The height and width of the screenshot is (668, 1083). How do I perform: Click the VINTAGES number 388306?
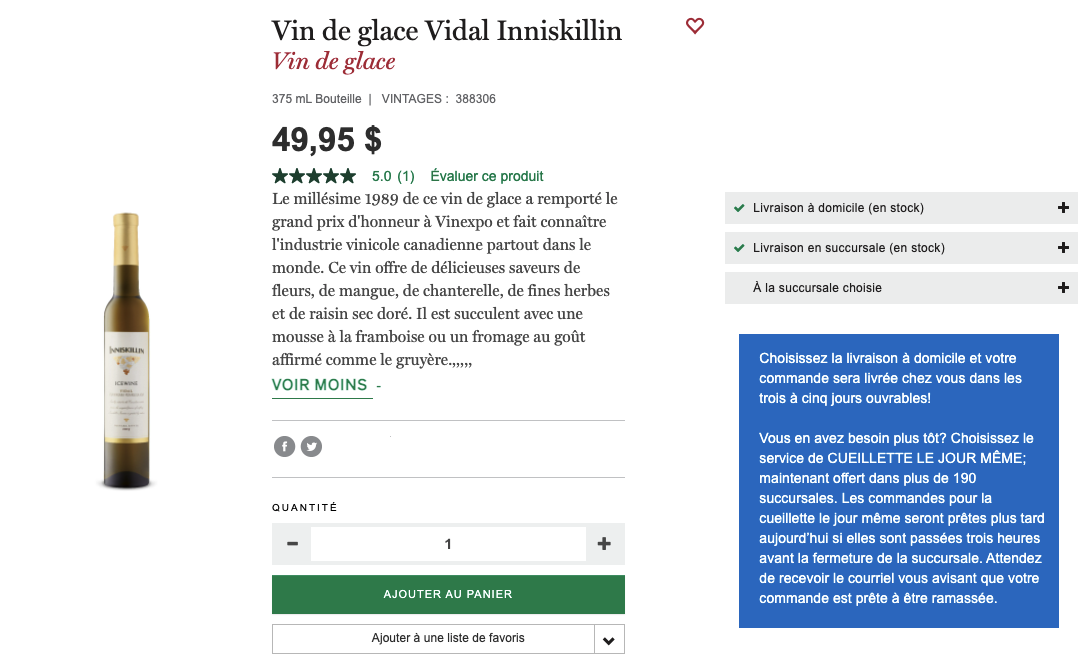[477, 99]
